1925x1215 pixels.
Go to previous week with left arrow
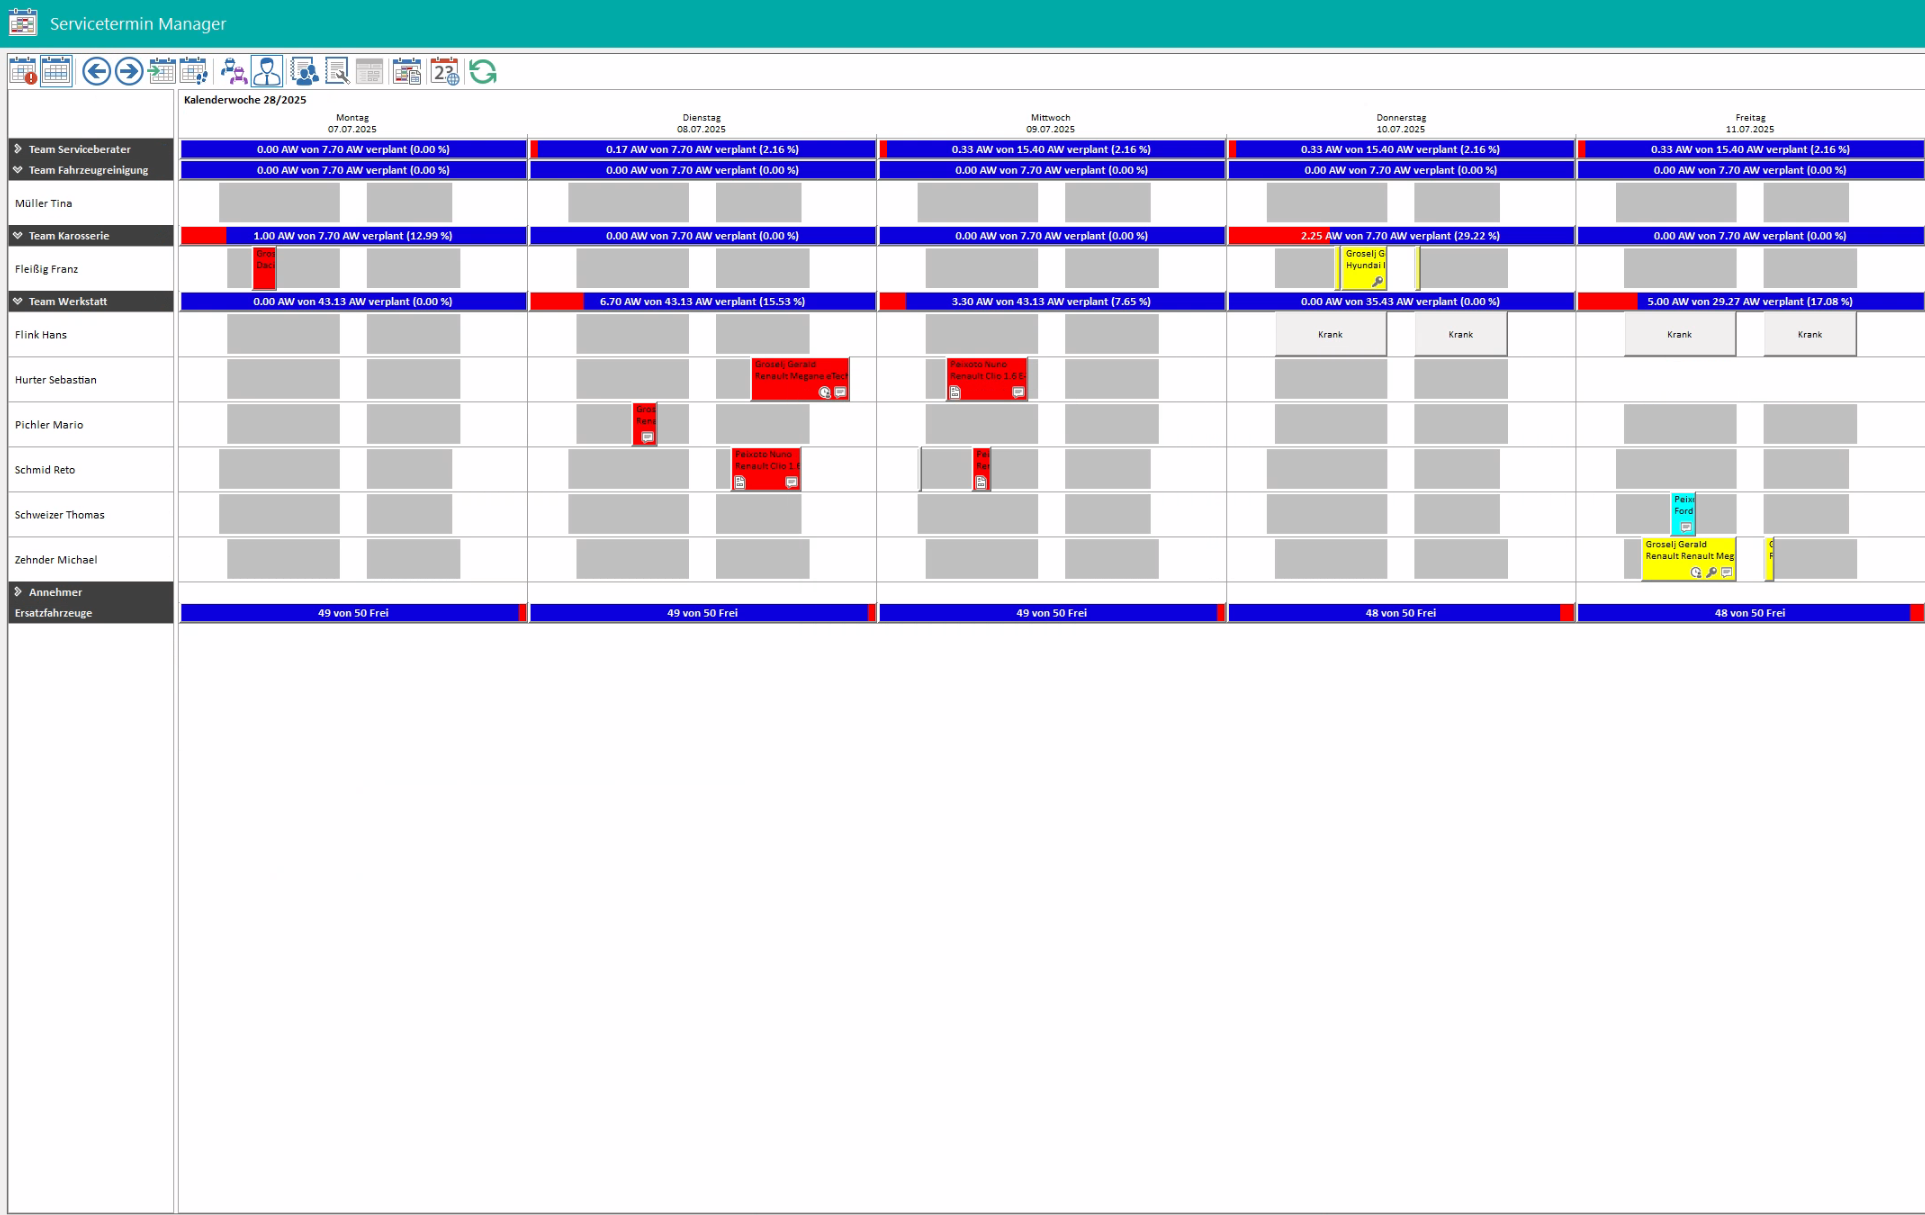[x=96, y=72]
